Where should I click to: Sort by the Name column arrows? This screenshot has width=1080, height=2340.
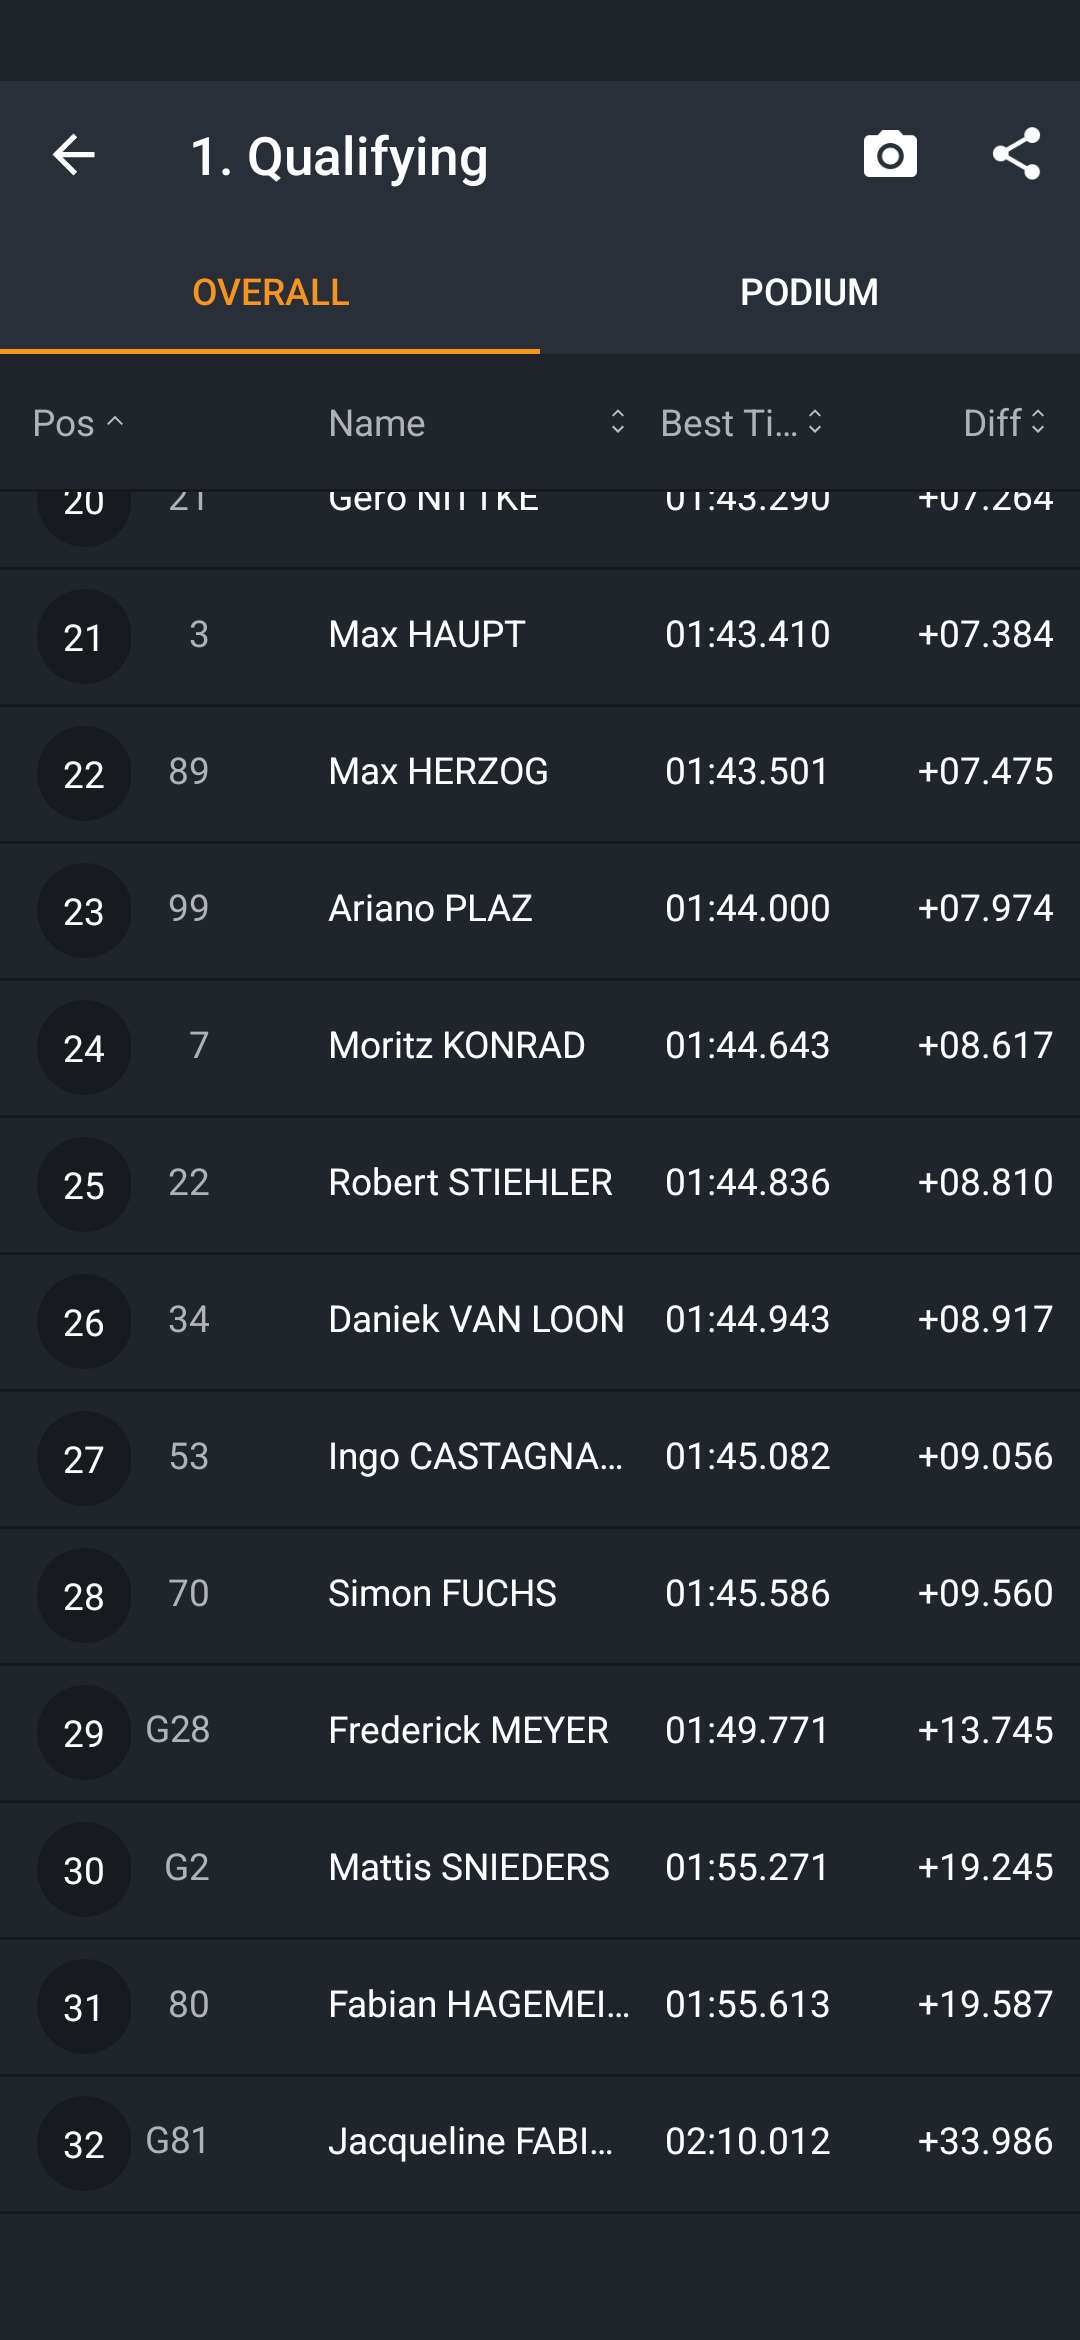click(618, 422)
